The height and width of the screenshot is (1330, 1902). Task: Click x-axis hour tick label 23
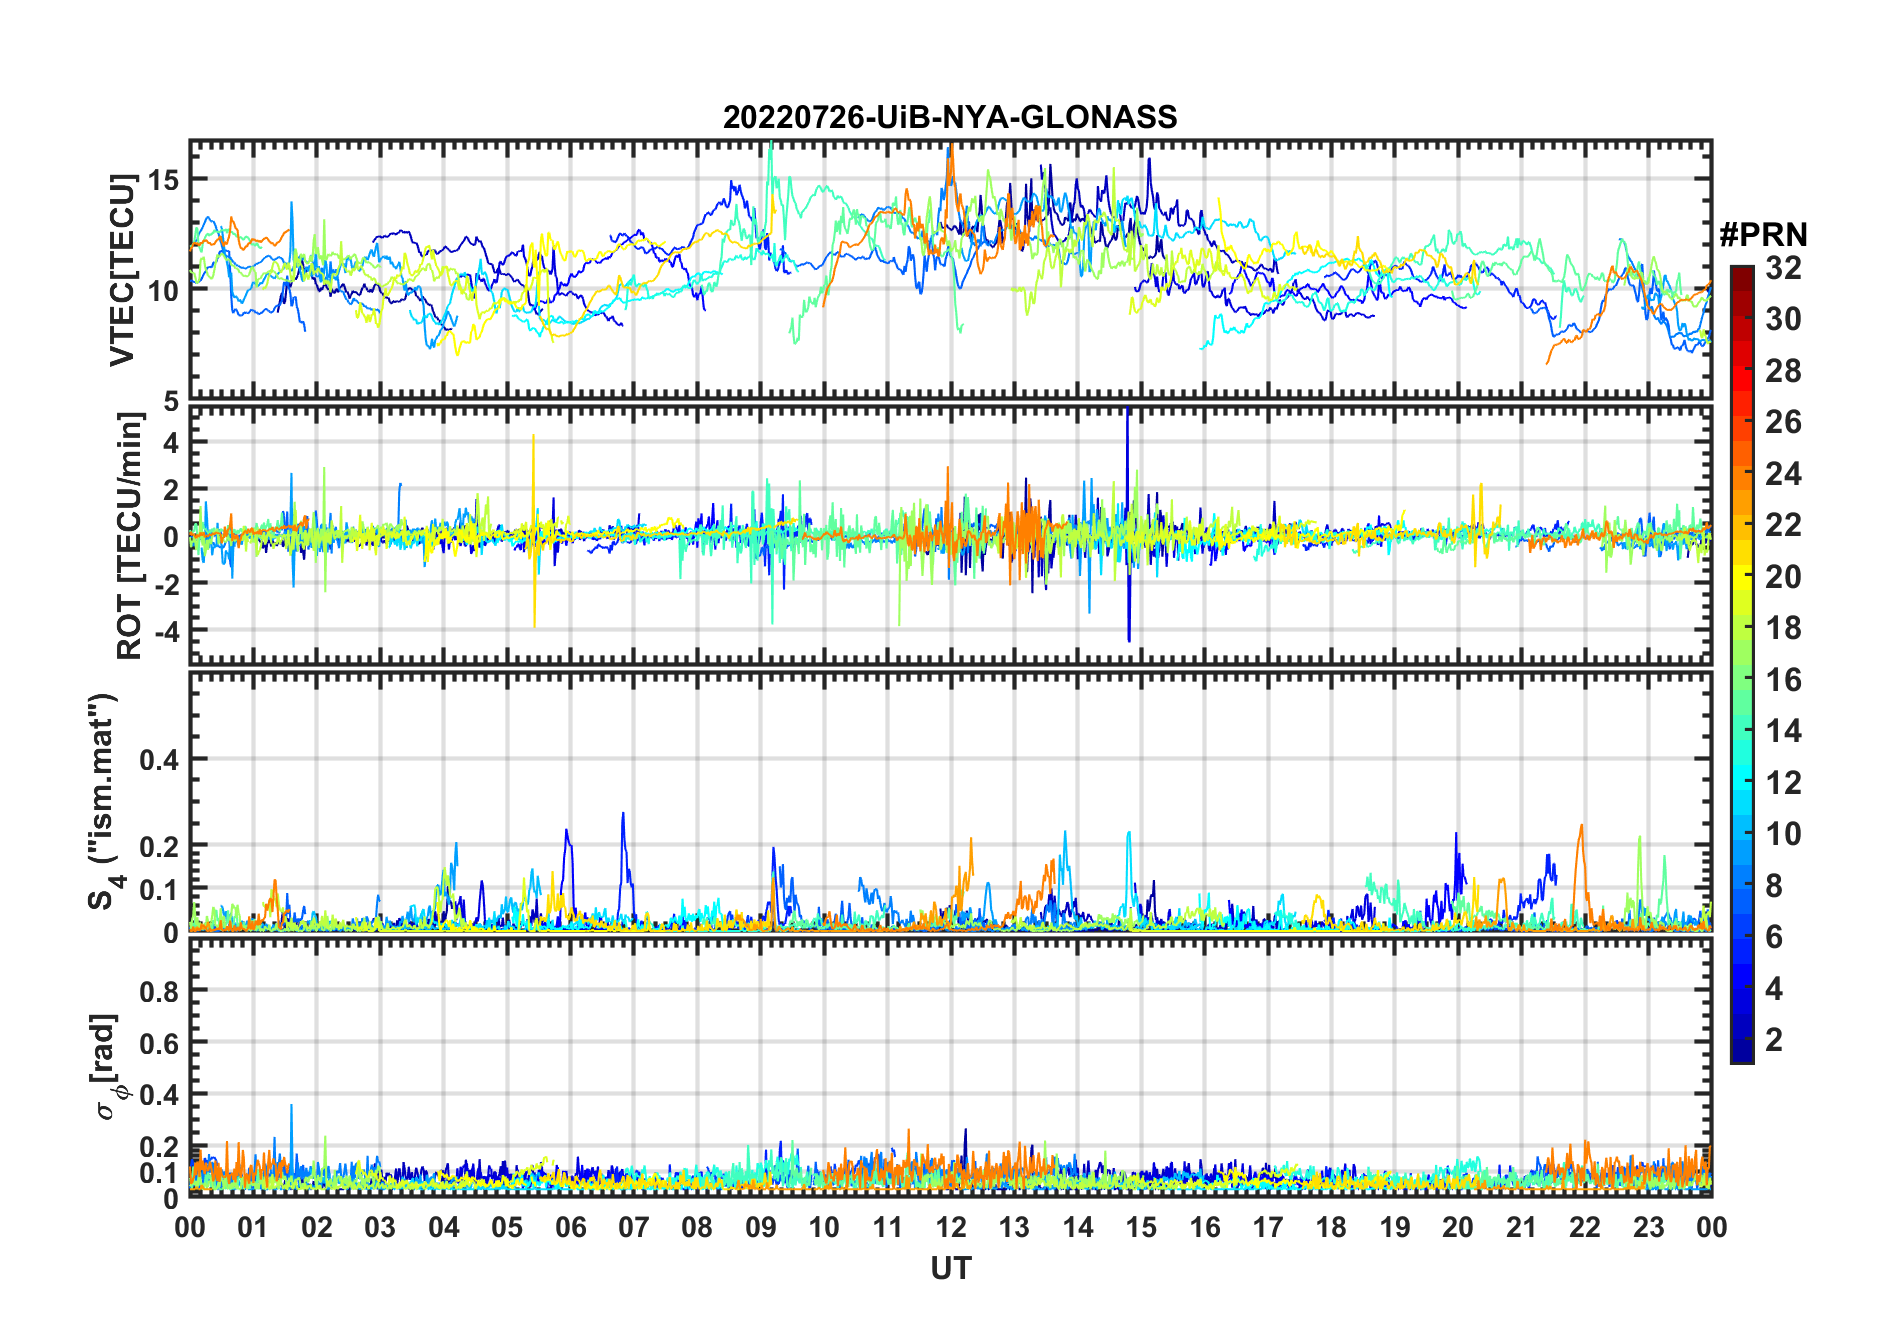(1648, 1228)
